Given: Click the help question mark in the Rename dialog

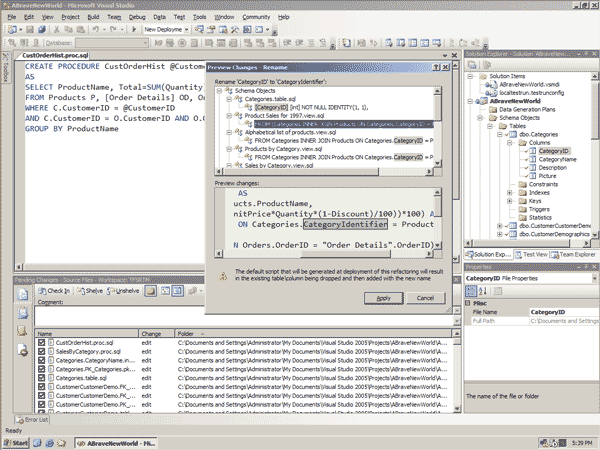Looking at the screenshot, I should (436, 67).
